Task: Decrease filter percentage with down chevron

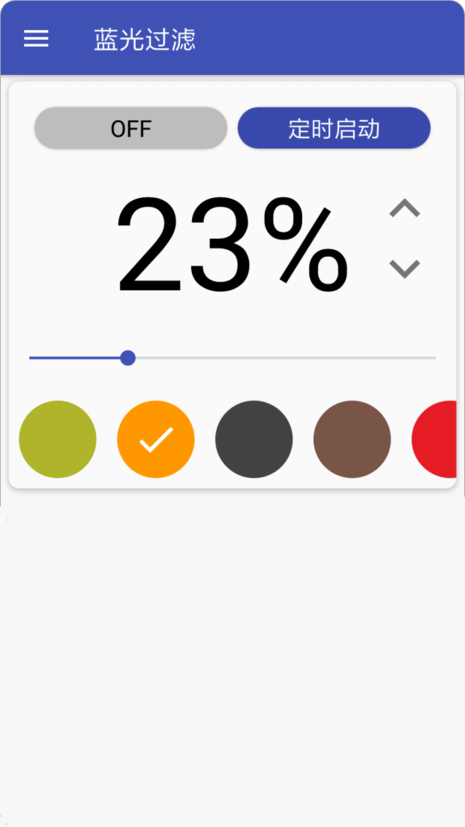Action: click(x=404, y=268)
